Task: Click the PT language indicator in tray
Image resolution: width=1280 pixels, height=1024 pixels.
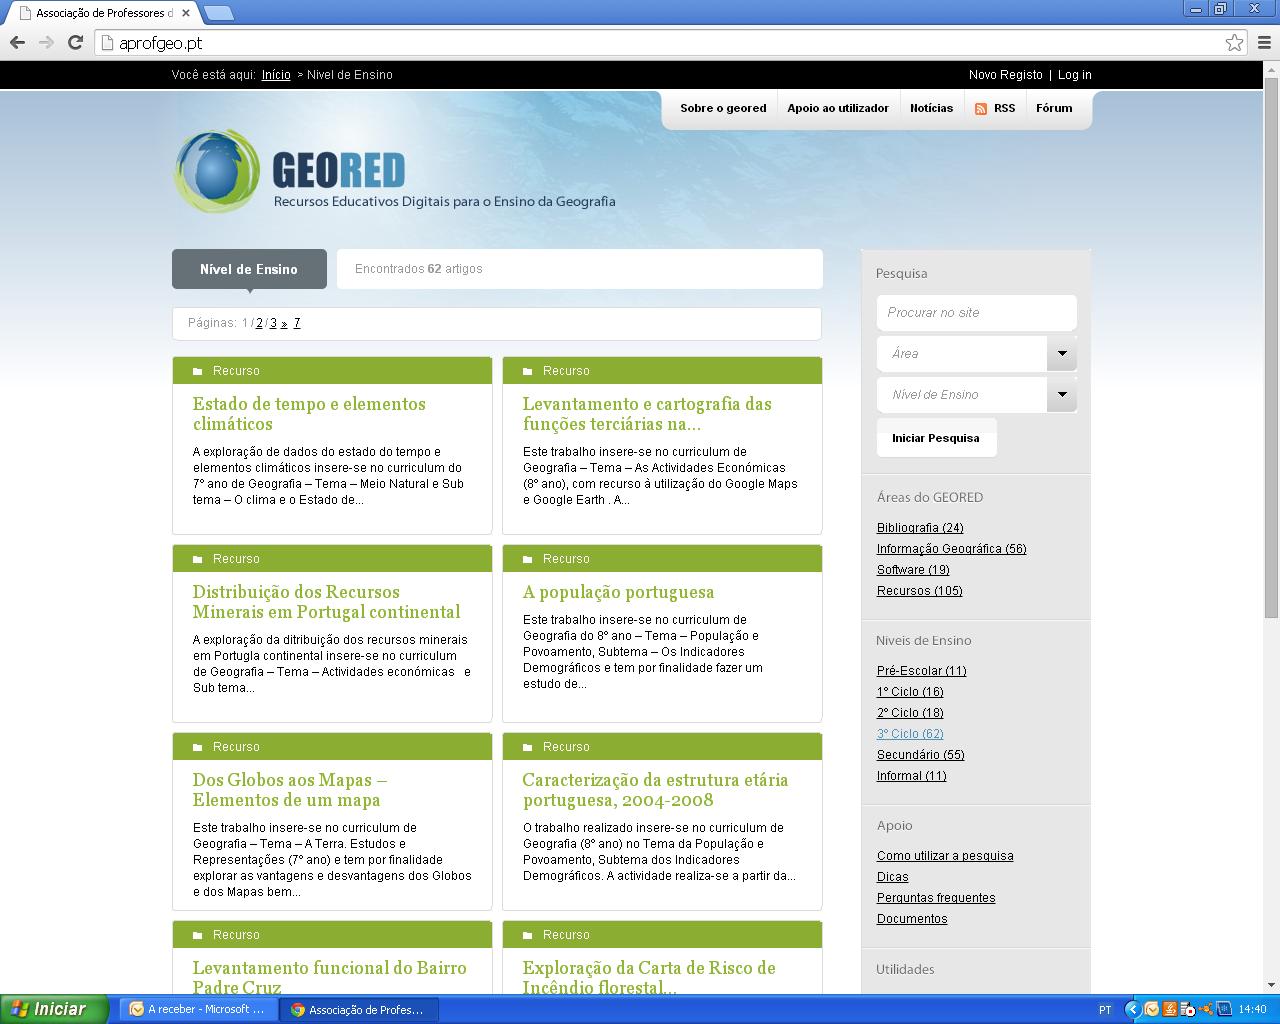Action: click(1105, 1010)
